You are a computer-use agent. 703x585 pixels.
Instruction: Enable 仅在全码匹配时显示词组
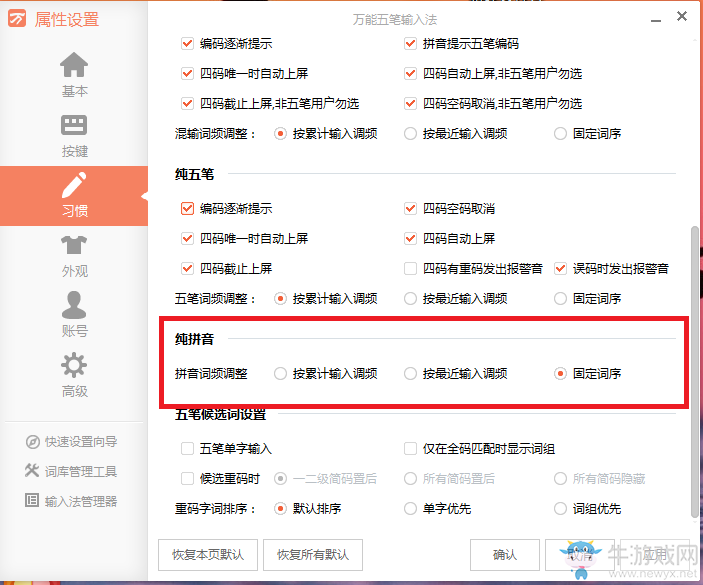pos(410,449)
